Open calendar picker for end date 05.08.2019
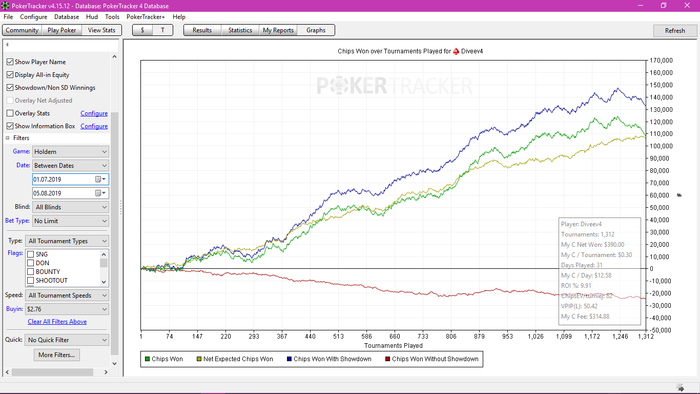Screen dimensions: 700x394 [100, 193]
